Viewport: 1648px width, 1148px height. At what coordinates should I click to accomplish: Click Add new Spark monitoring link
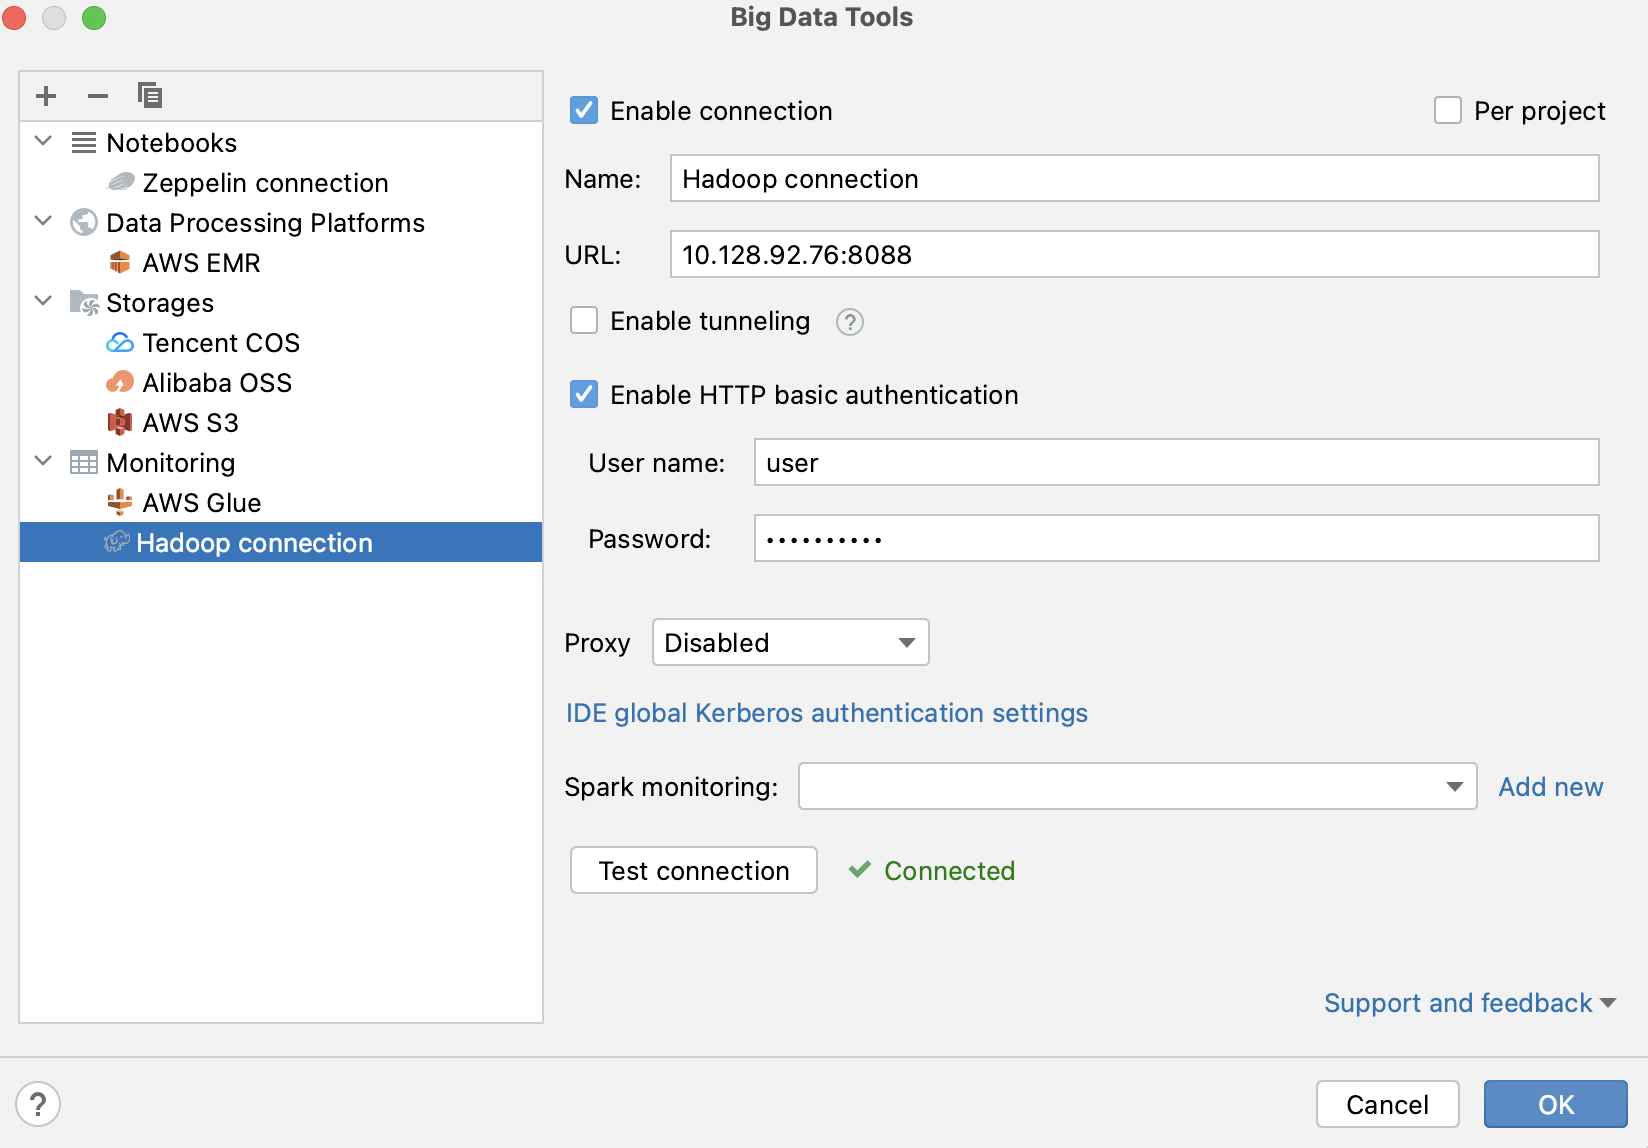click(1551, 787)
